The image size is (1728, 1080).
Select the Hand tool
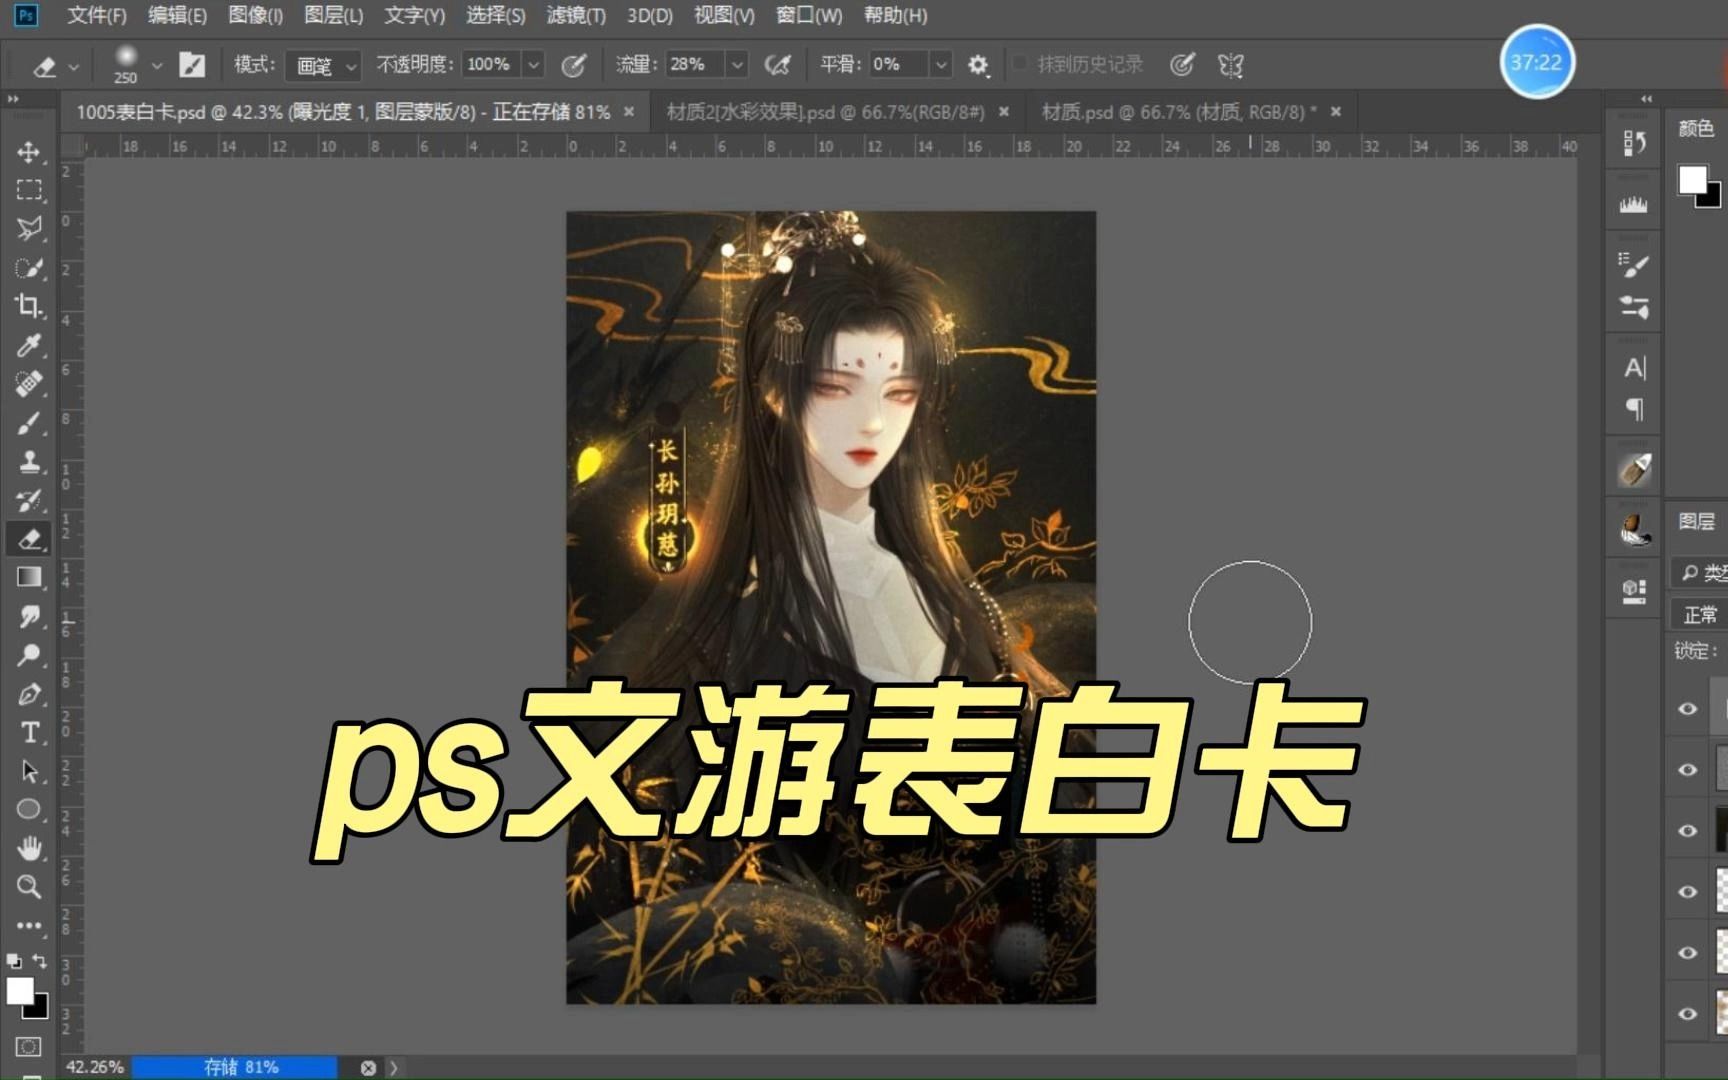pyautogui.click(x=28, y=848)
